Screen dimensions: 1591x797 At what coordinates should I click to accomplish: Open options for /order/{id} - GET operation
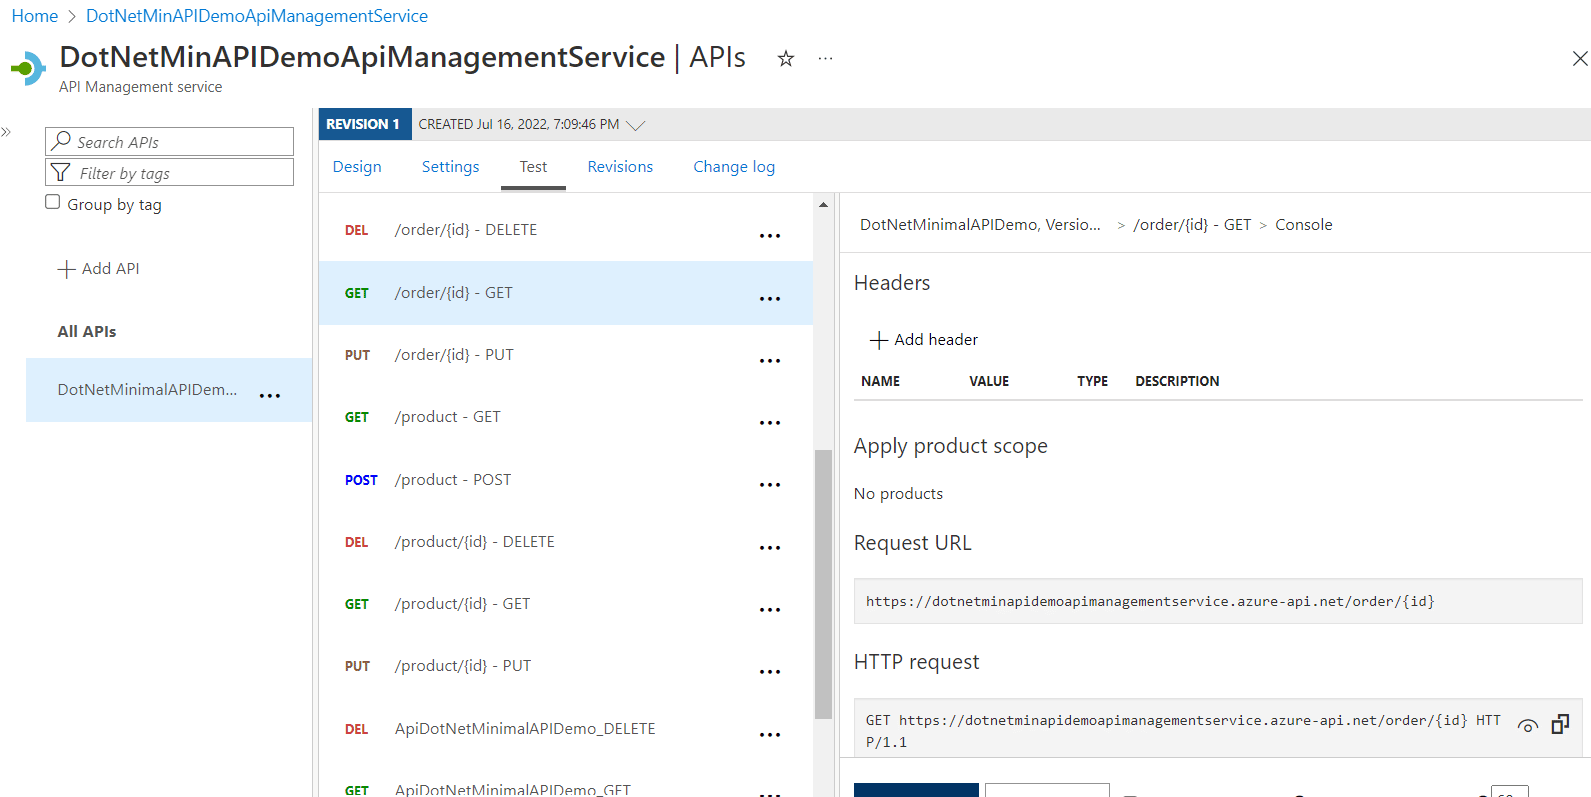click(770, 299)
